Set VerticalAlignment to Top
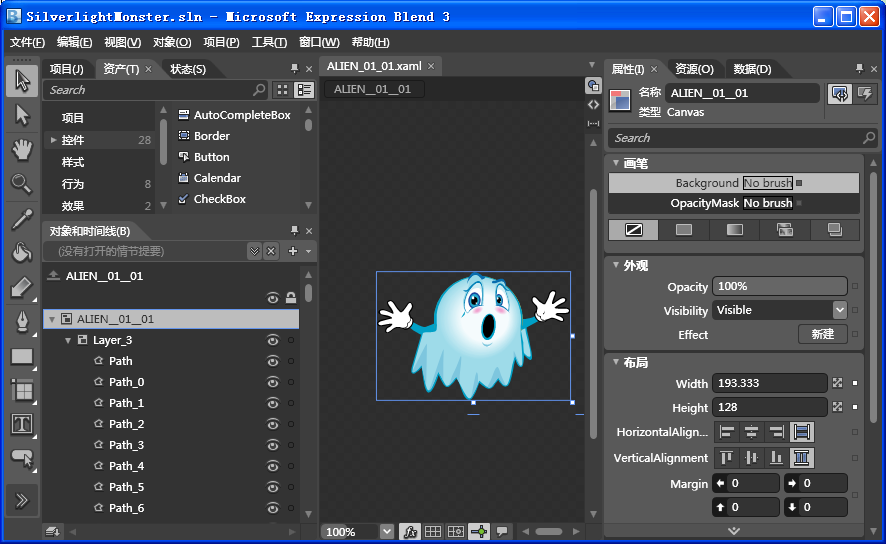 tap(727, 458)
